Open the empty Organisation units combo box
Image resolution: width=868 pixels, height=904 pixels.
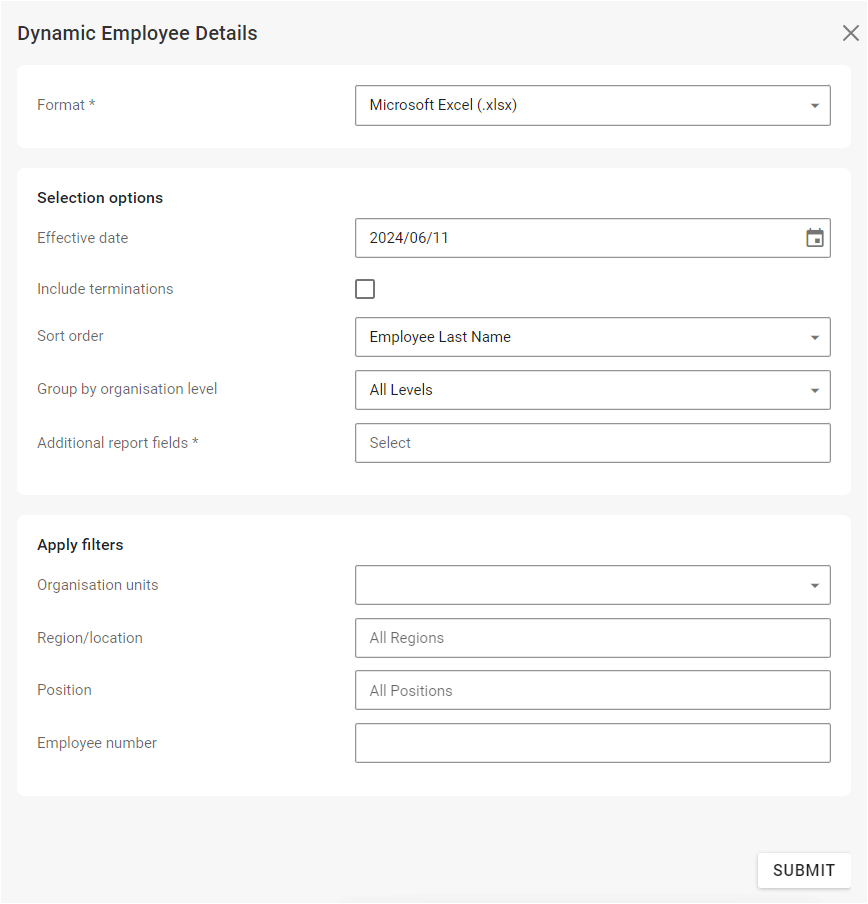pyautogui.click(x=580, y=585)
